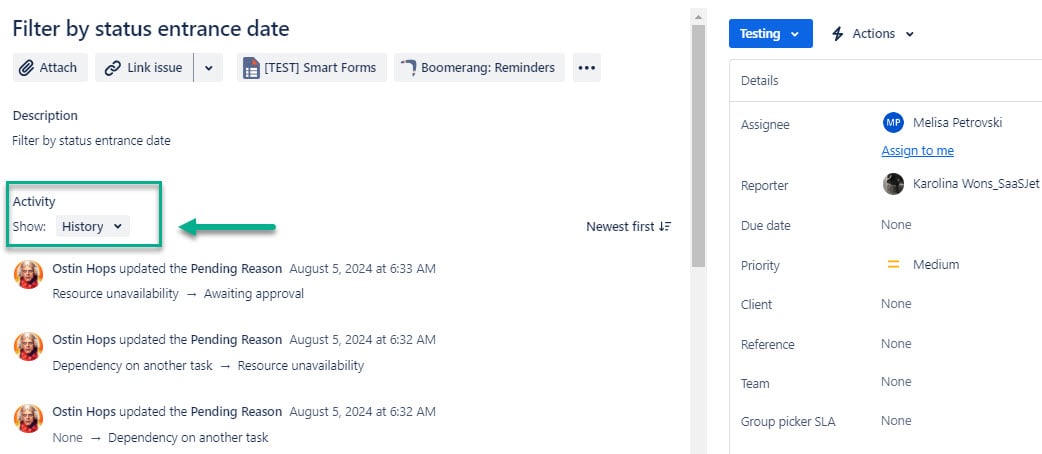Click the Medium priority icon
The height and width of the screenshot is (454, 1042).
coord(893,265)
